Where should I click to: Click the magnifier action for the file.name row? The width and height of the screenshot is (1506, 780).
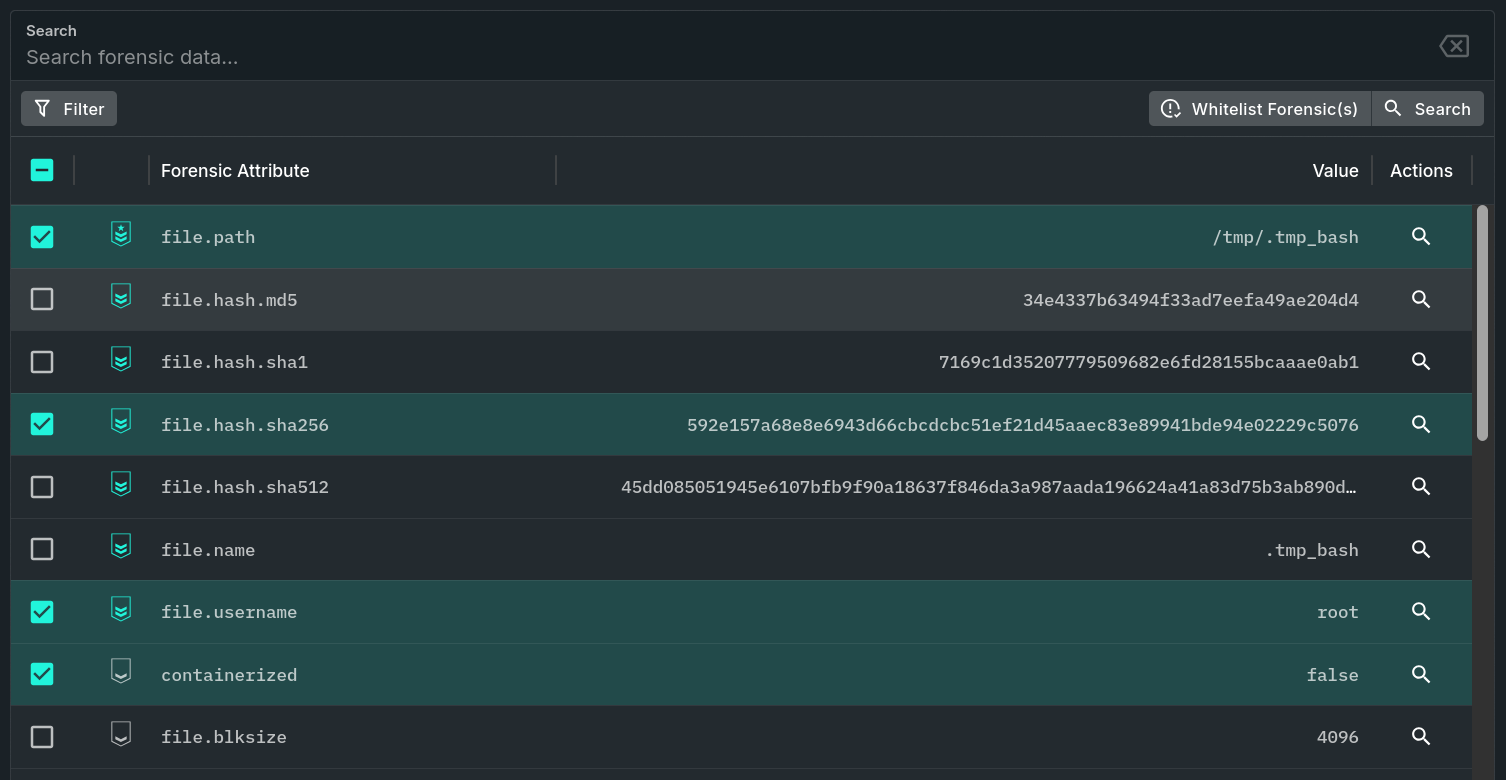[1421, 549]
